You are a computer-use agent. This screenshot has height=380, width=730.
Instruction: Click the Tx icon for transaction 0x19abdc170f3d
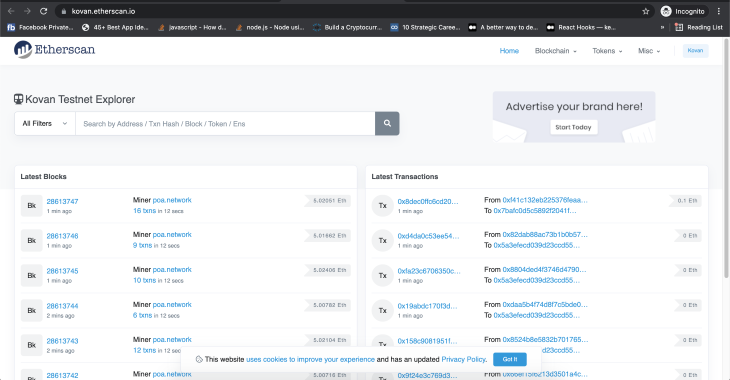point(383,310)
